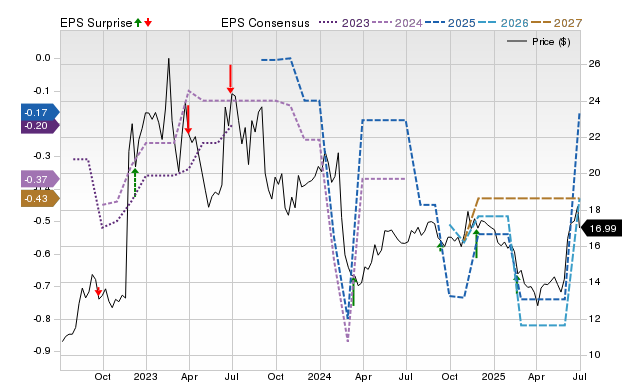Click the dark purple -0.20 value tag

click(x=40, y=126)
